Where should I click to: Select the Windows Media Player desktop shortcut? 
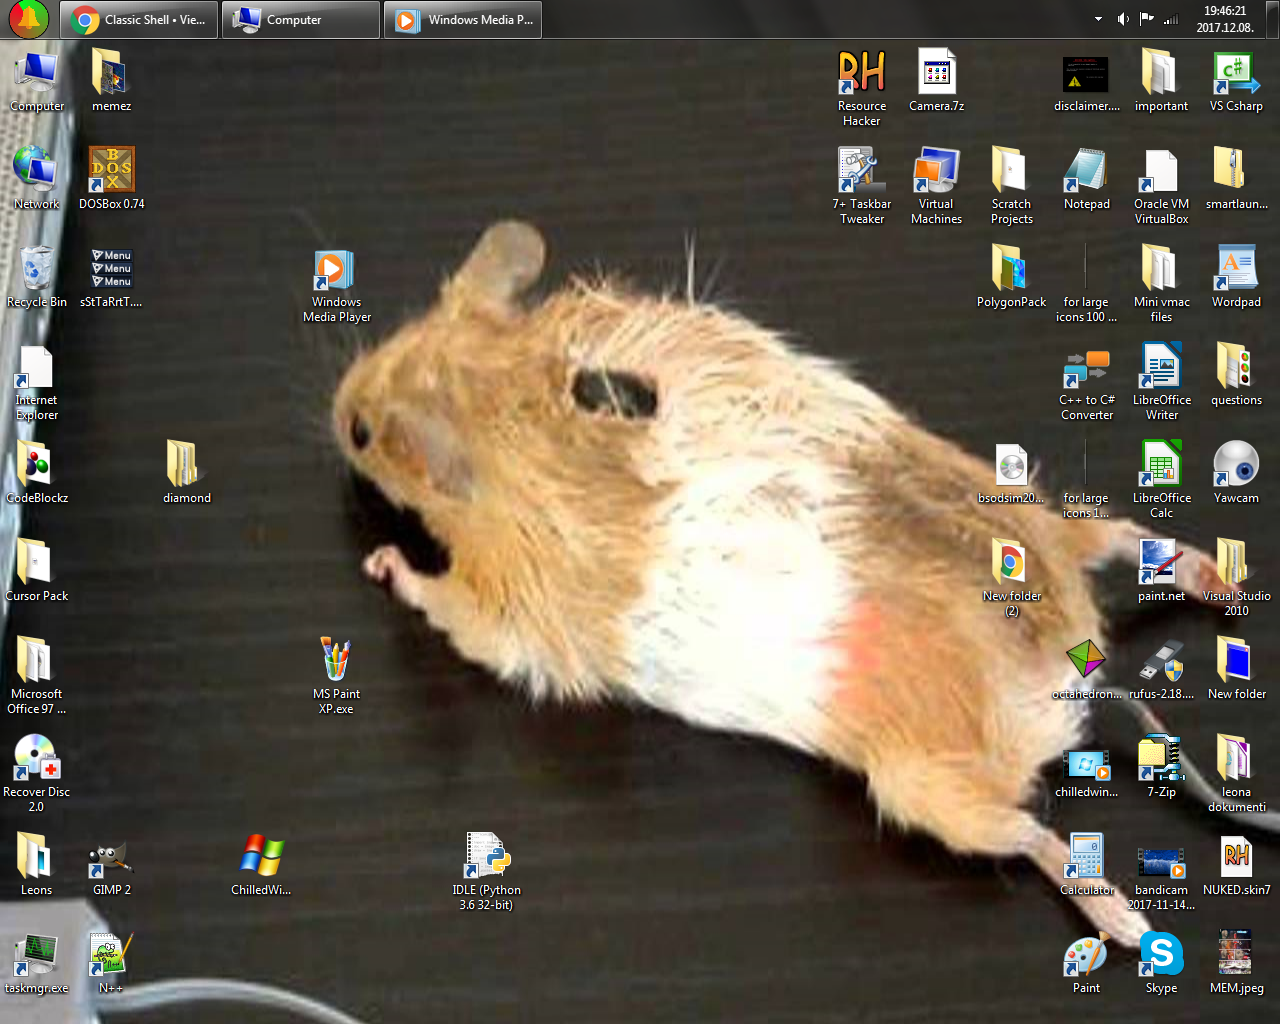coord(336,269)
